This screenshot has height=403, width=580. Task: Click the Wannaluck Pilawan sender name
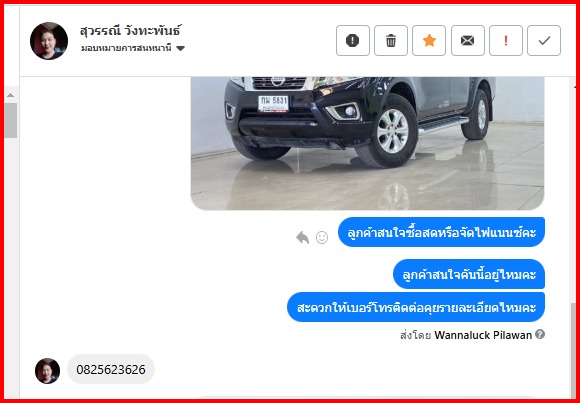pos(483,335)
